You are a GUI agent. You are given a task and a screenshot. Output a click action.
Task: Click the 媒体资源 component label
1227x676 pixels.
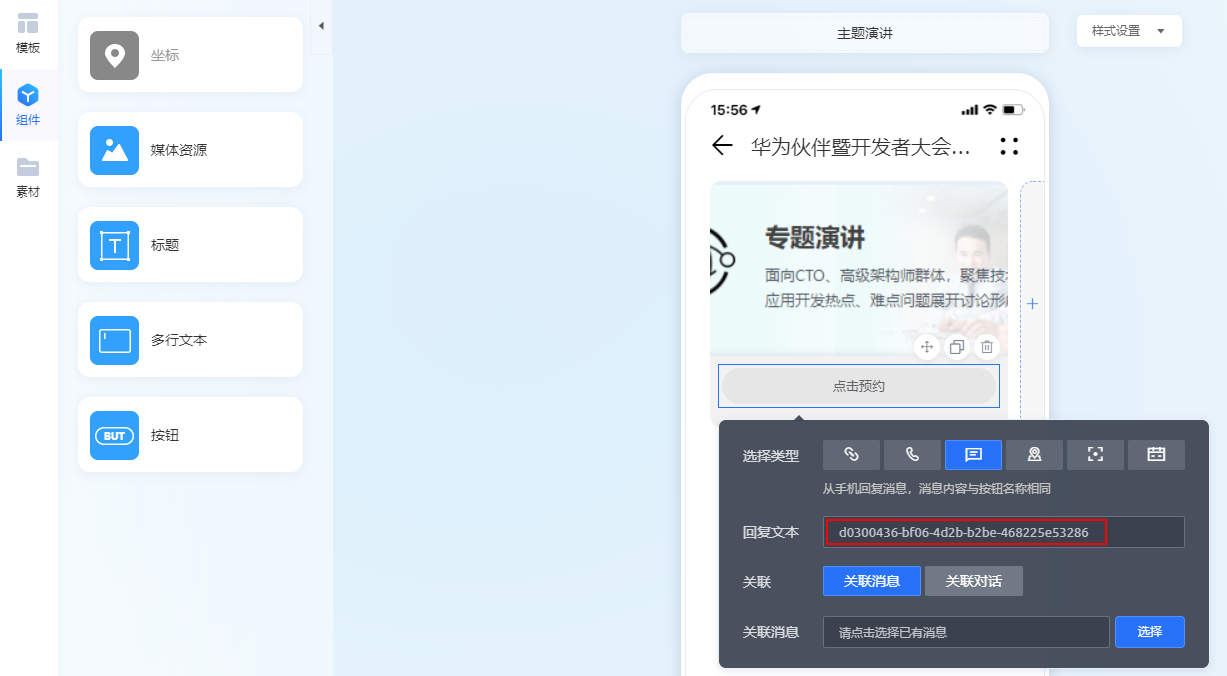click(x=179, y=150)
